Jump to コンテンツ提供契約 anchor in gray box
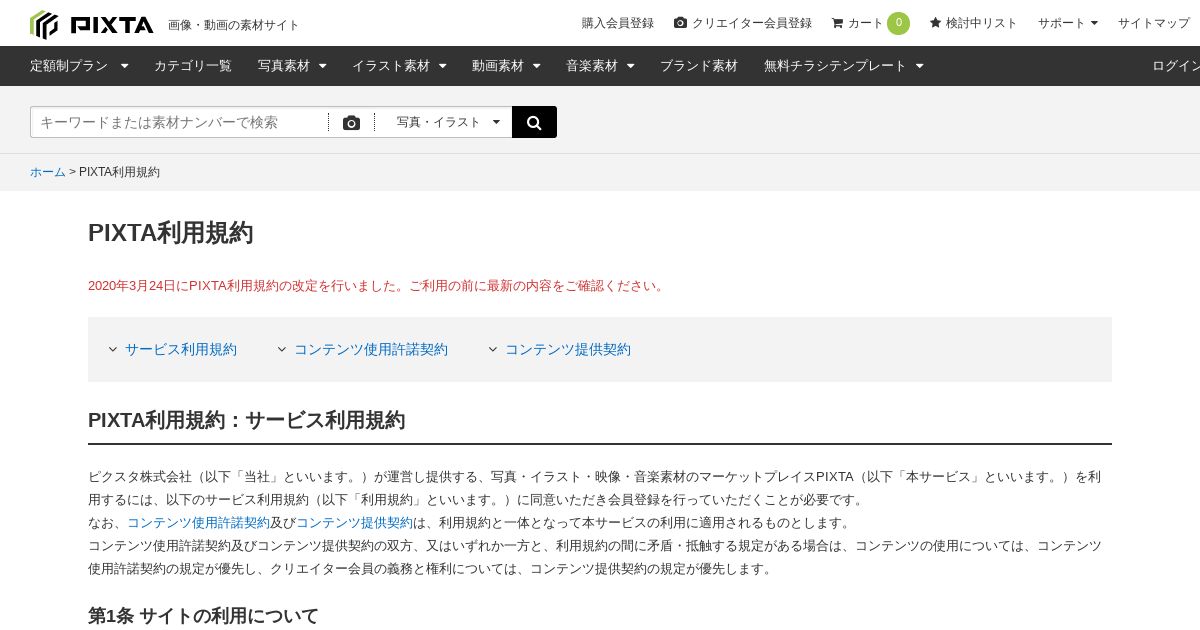The width and height of the screenshot is (1200, 630). click(x=568, y=349)
